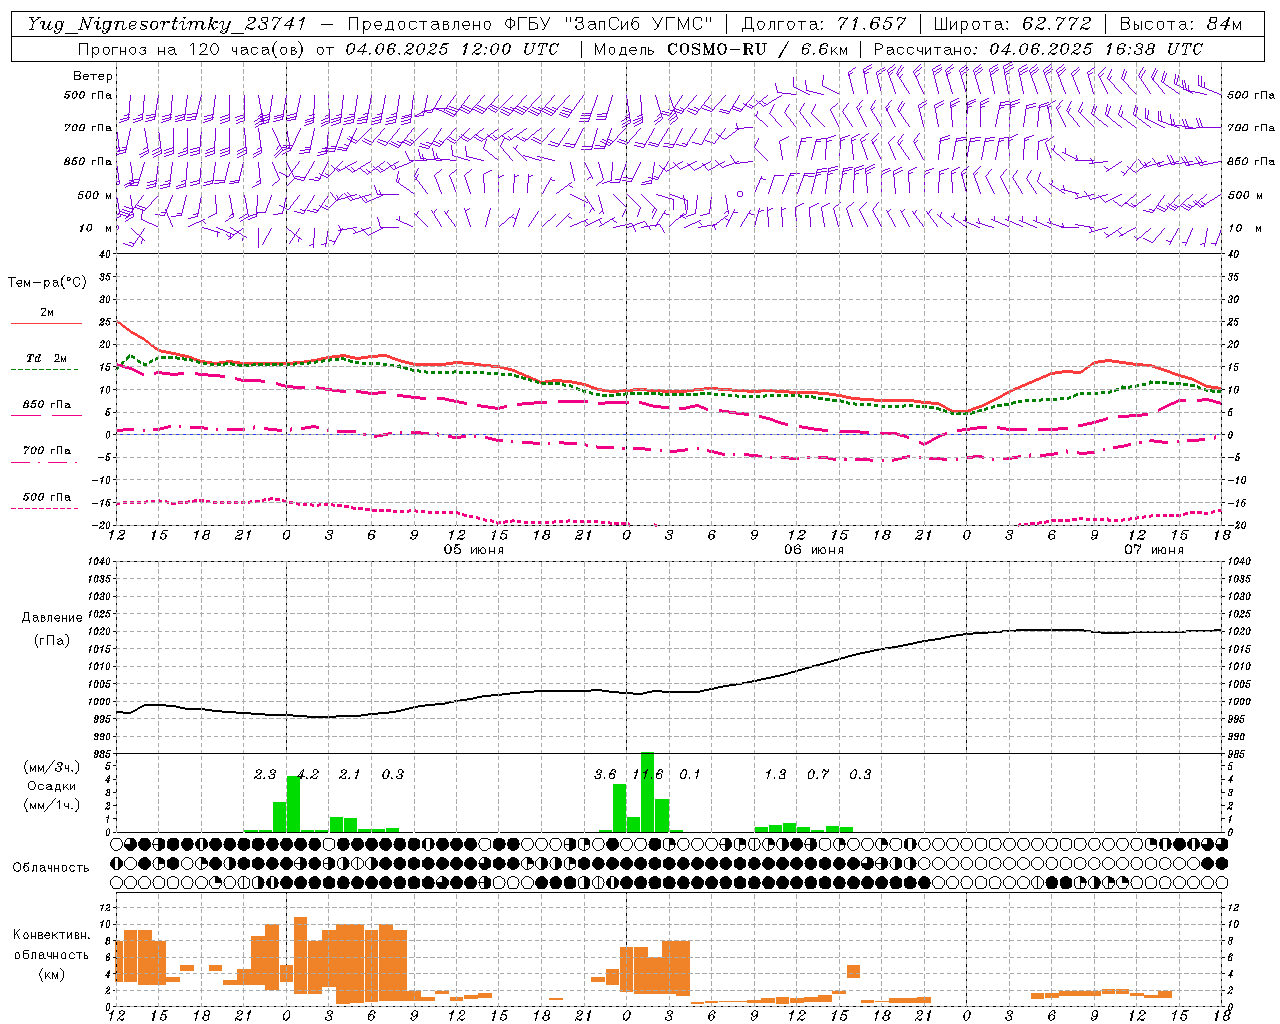Image resolution: width=1280 pixels, height=1024 pixels.
Task: Click the 4.2 precipitation total
Action: tap(308, 775)
